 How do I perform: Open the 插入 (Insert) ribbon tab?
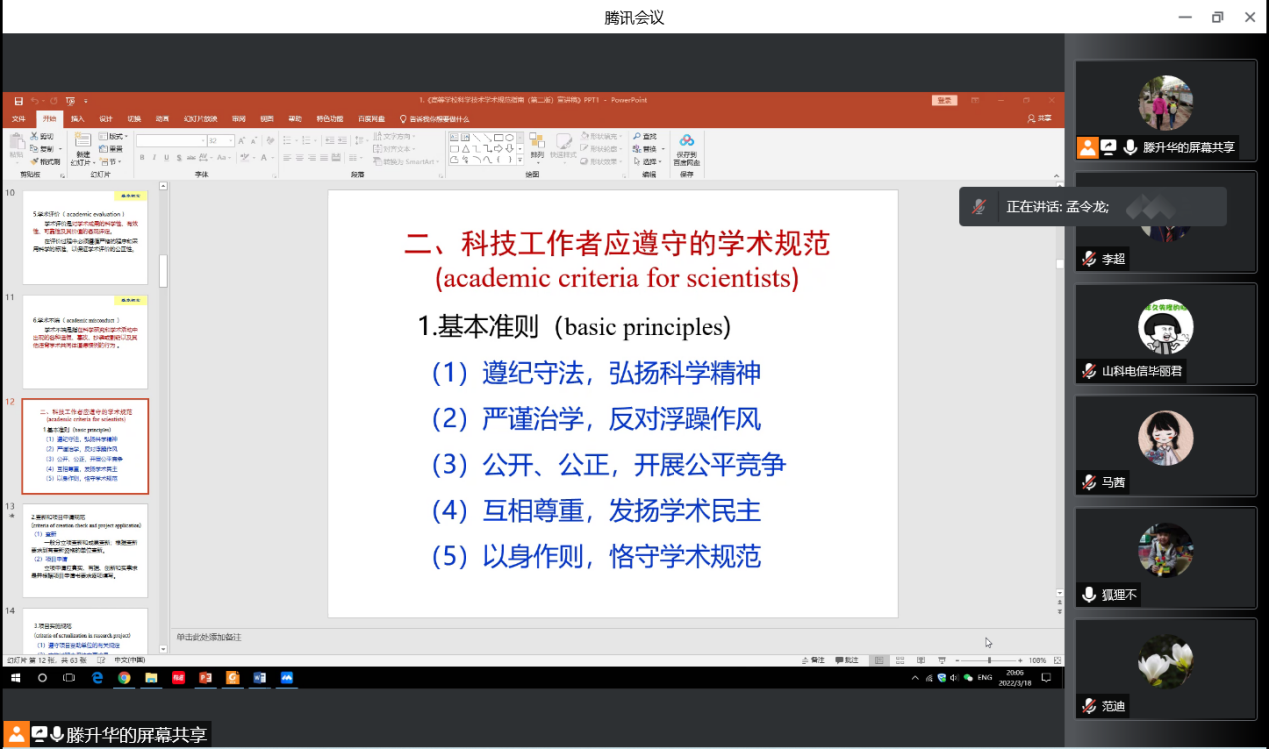(x=77, y=118)
